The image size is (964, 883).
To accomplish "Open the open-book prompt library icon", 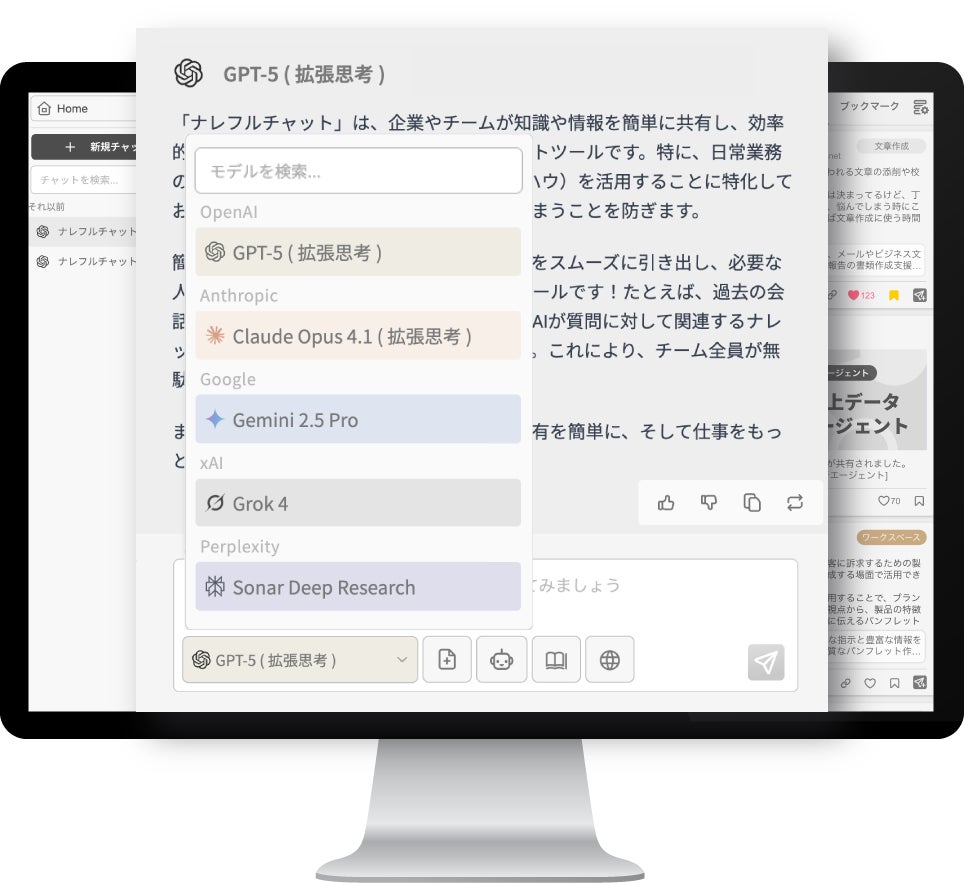I will (556, 659).
